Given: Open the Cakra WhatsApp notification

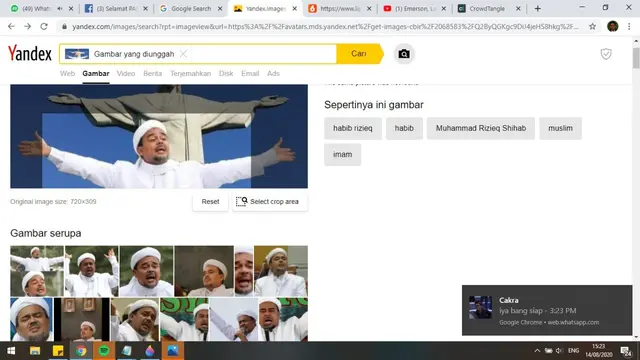Looking at the screenshot, I should pos(547,310).
